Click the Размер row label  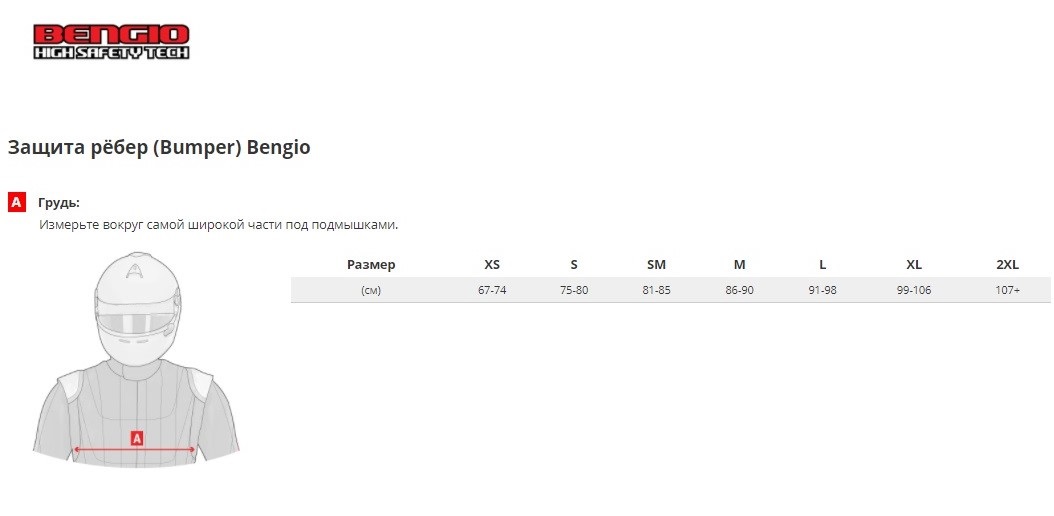(371, 265)
